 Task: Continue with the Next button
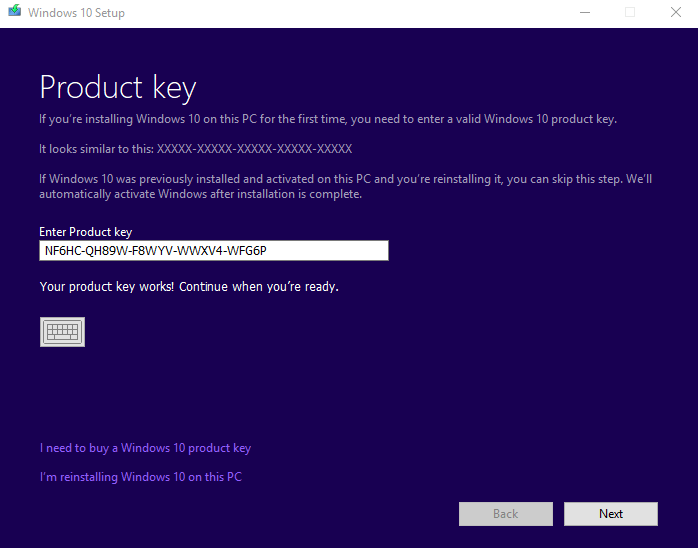(x=611, y=514)
